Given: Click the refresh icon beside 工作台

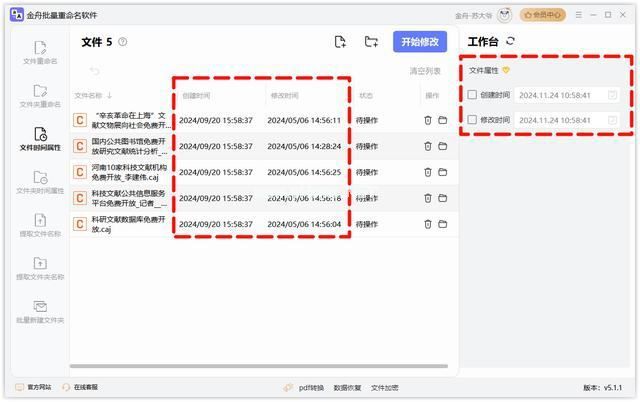Looking at the screenshot, I should (x=510, y=41).
